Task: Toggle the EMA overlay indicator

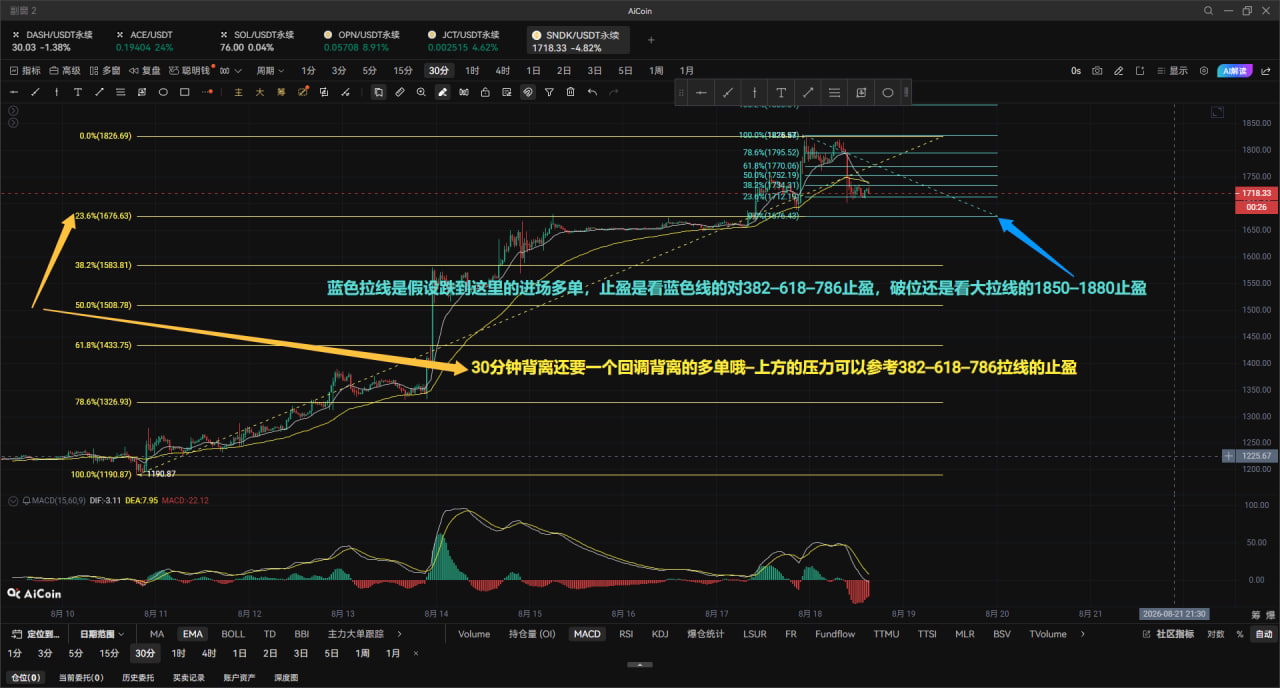Action: (192, 634)
